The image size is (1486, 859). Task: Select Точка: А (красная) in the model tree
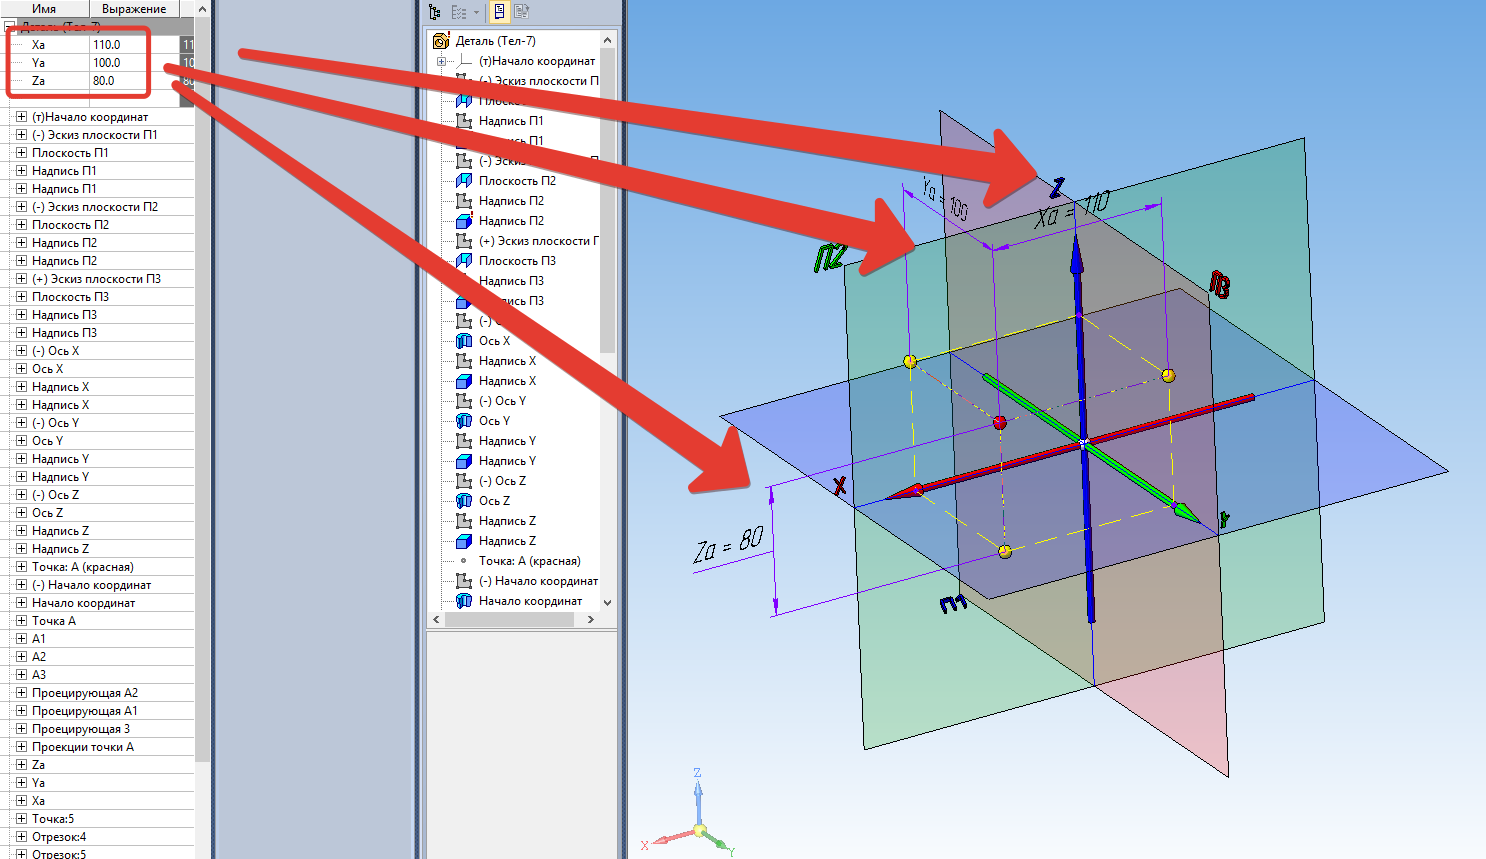(529, 561)
